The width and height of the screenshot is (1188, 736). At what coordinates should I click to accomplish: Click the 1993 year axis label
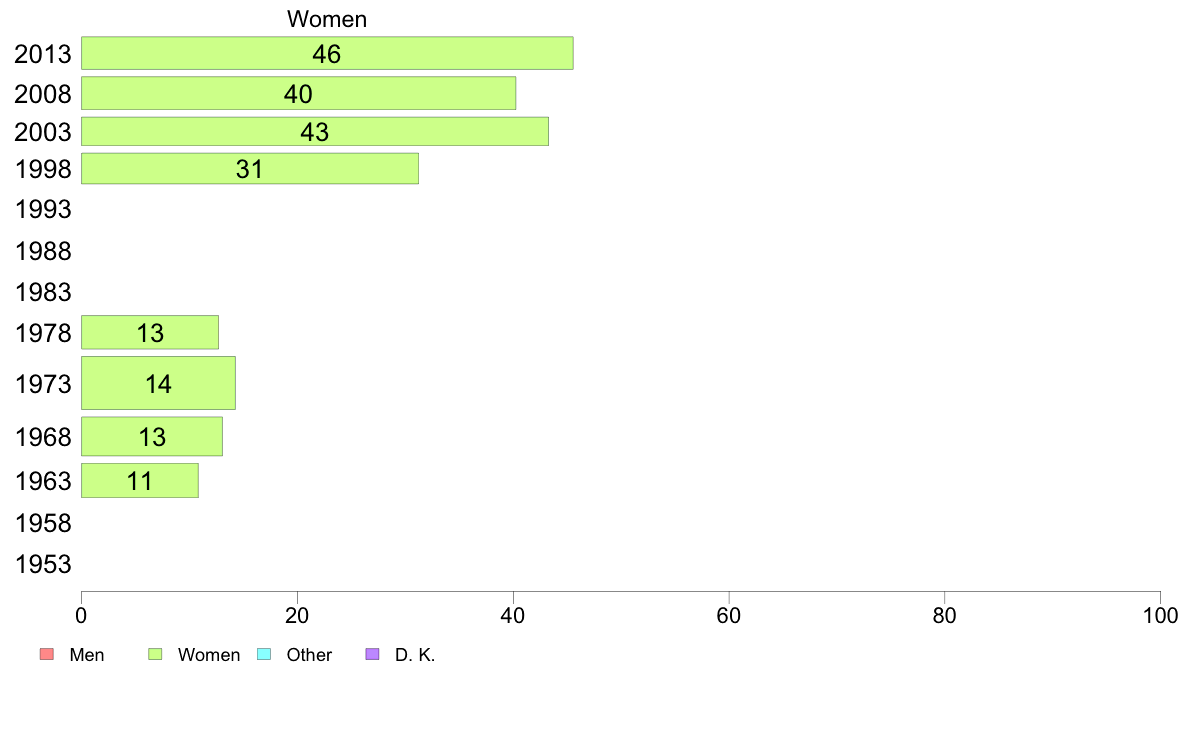[43, 210]
